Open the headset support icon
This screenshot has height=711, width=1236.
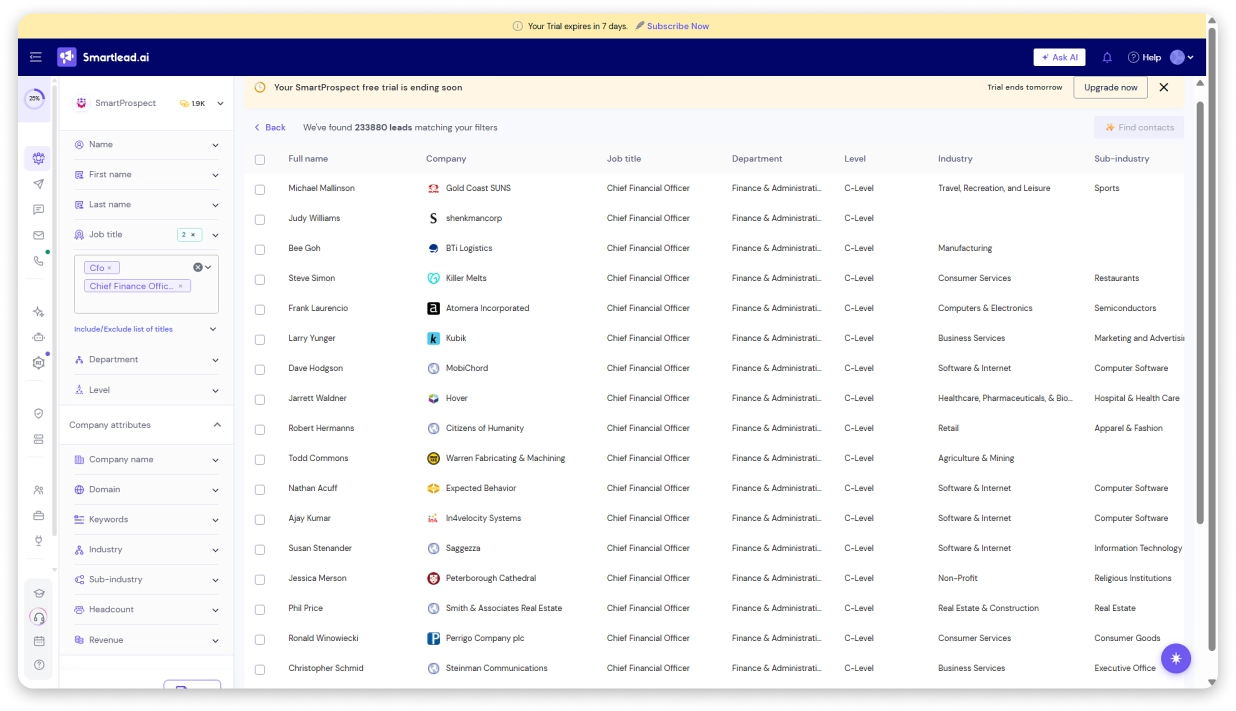coord(38,617)
